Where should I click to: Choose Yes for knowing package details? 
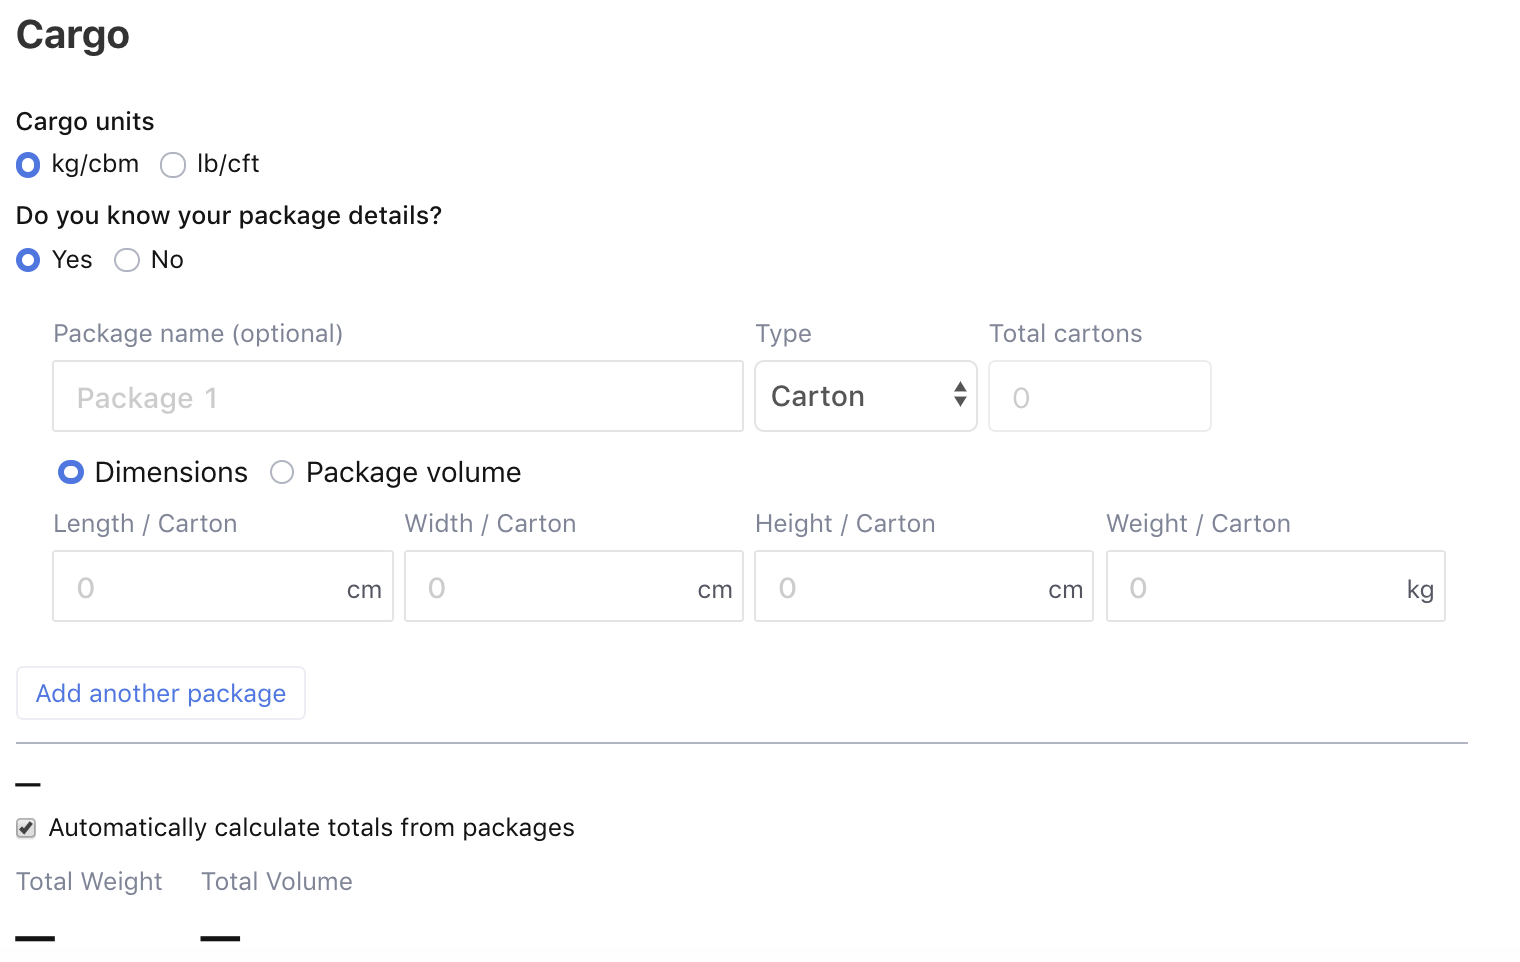tap(28, 260)
